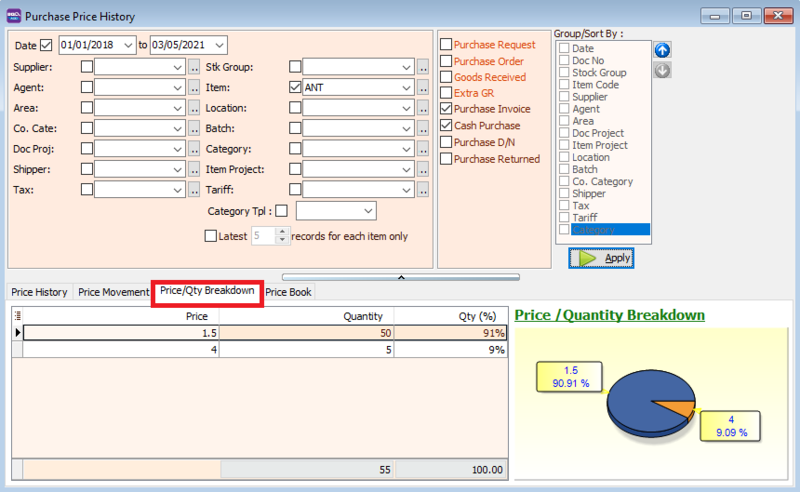This screenshot has width=800, height=492.
Task: Increase the Latest records spinner value
Action: pos(282,232)
